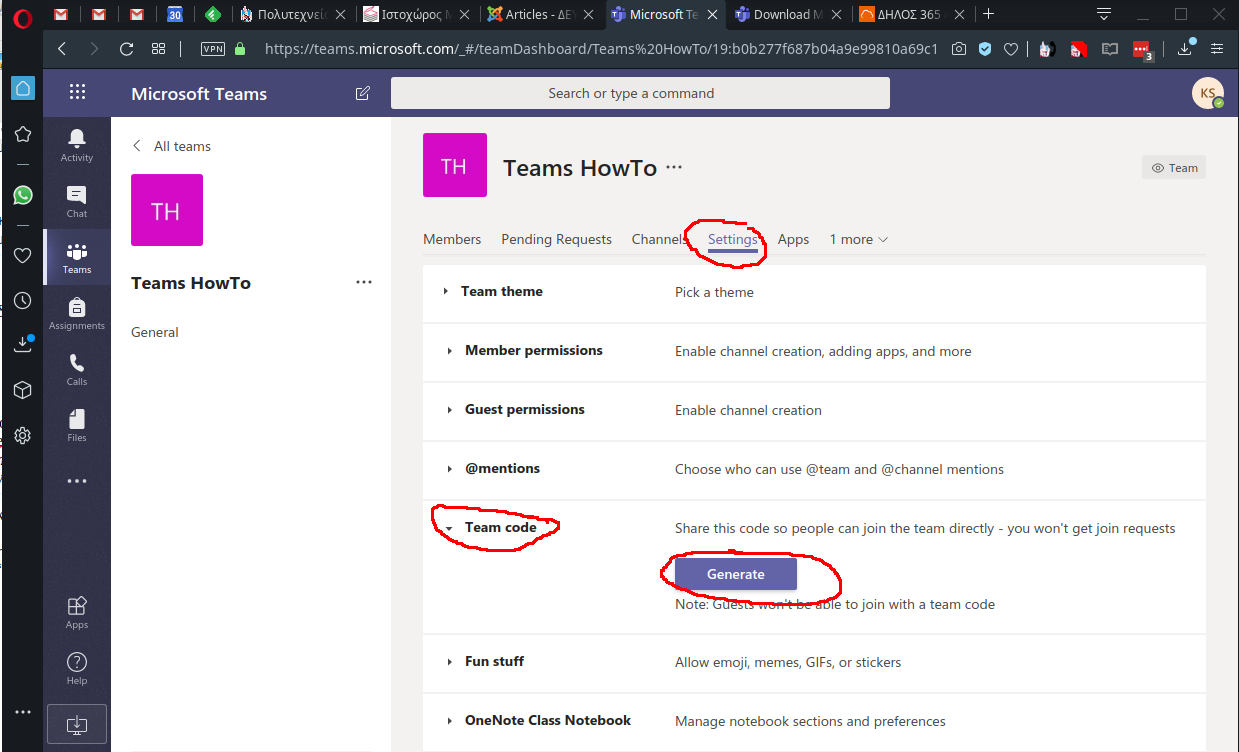Open Assignments from the left rail

tap(77, 313)
